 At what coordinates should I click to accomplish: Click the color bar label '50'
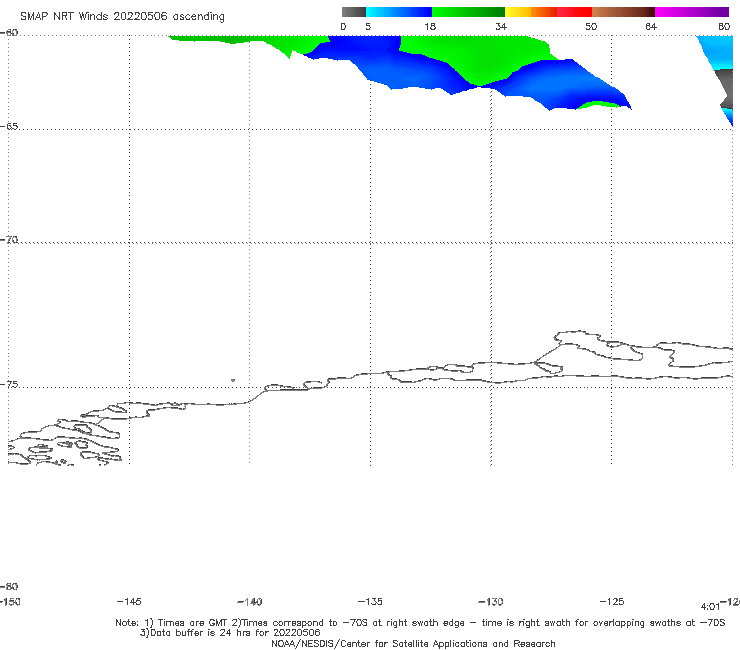[591, 27]
